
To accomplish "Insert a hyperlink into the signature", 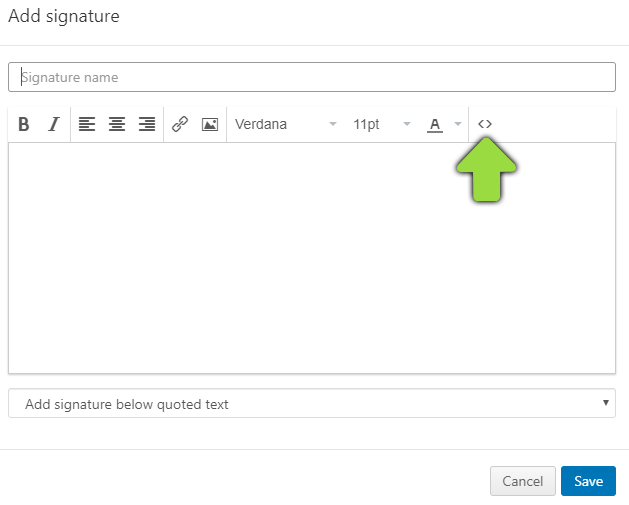I will (x=180, y=125).
